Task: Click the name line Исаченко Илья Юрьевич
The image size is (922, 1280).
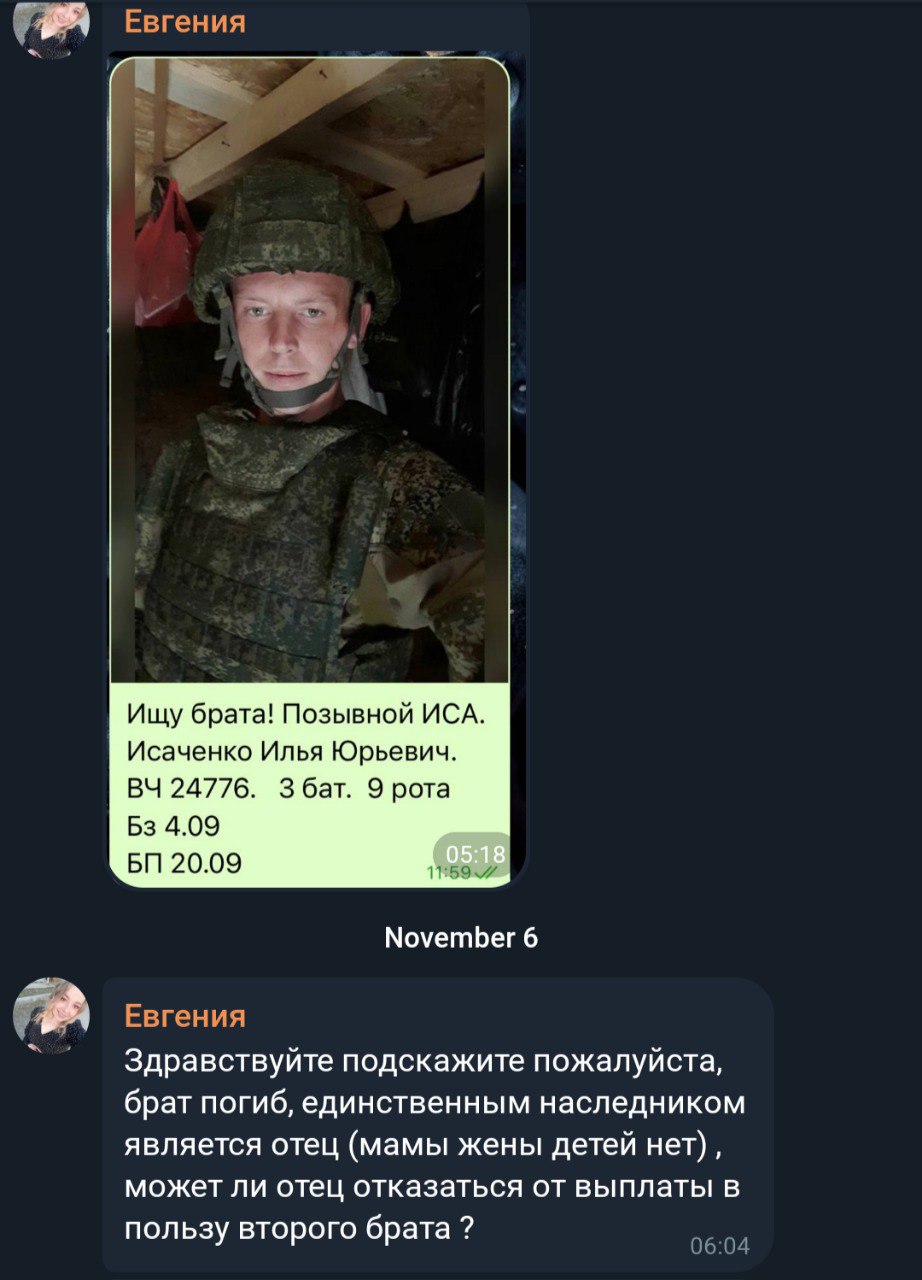Action: pyautogui.click(x=292, y=751)
